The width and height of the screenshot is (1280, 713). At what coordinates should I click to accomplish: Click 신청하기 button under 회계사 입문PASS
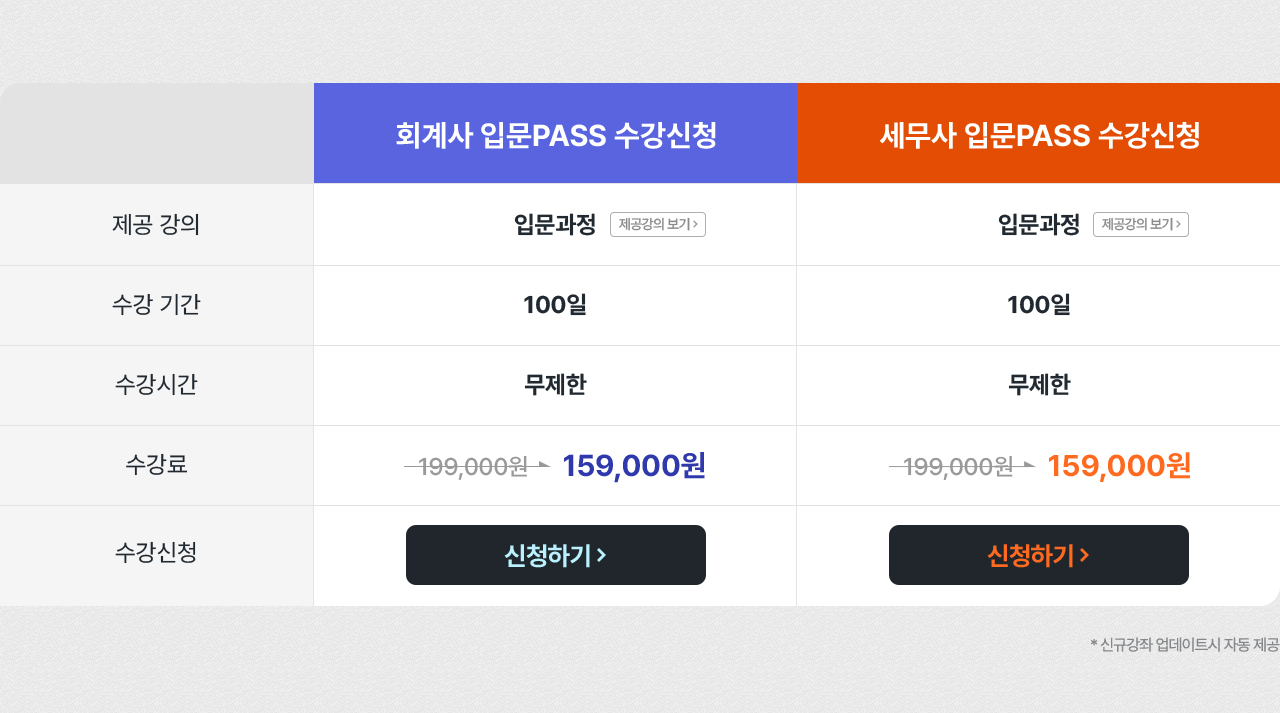556,555
